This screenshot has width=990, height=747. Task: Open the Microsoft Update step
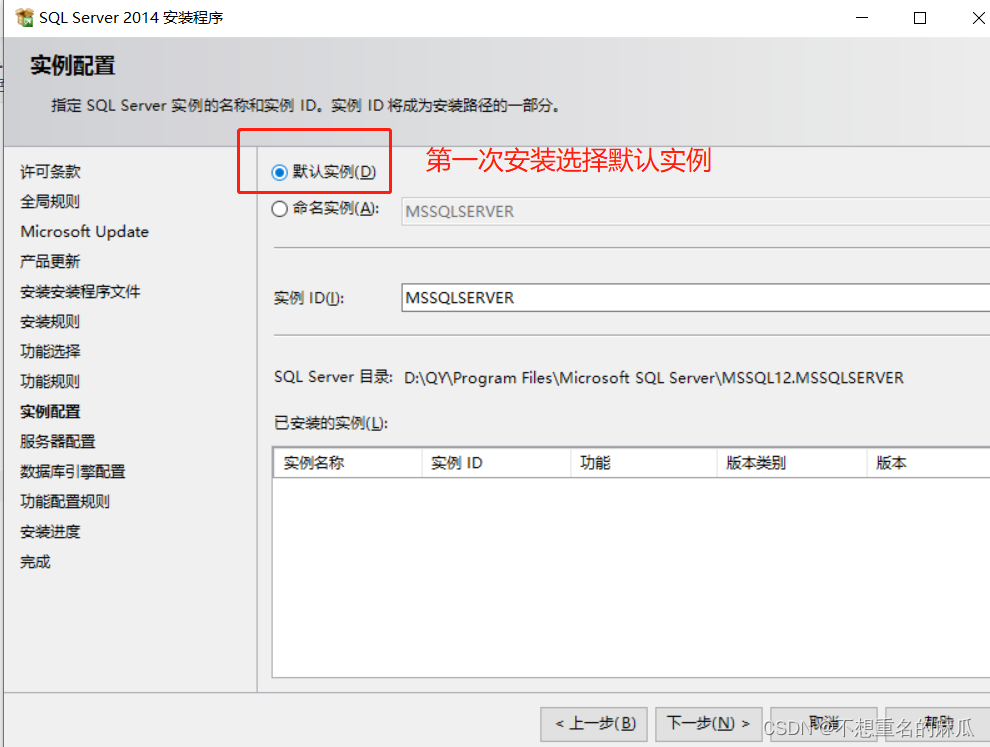click(x=84, y=231)
